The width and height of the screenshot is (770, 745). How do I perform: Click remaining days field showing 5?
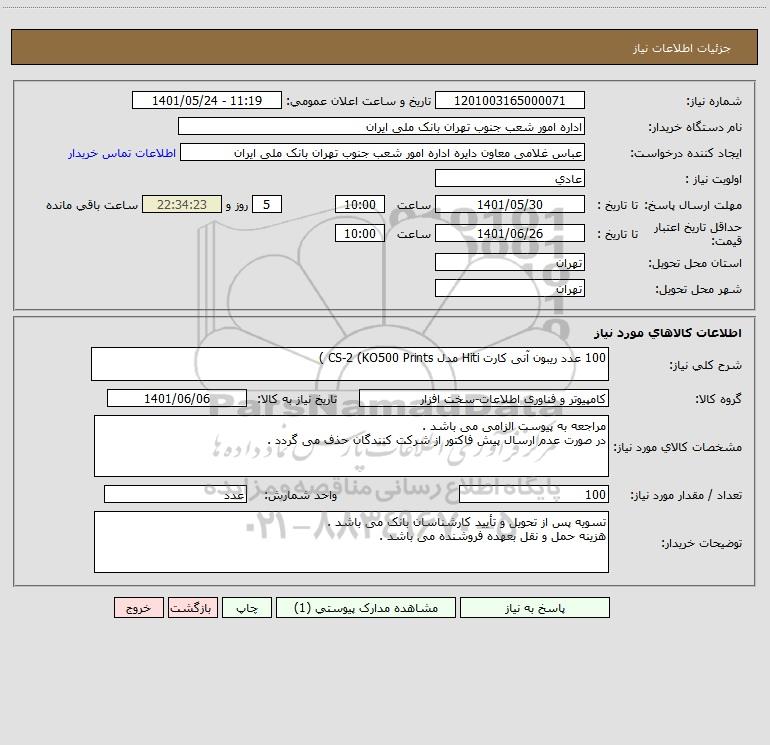click(267, 204)
